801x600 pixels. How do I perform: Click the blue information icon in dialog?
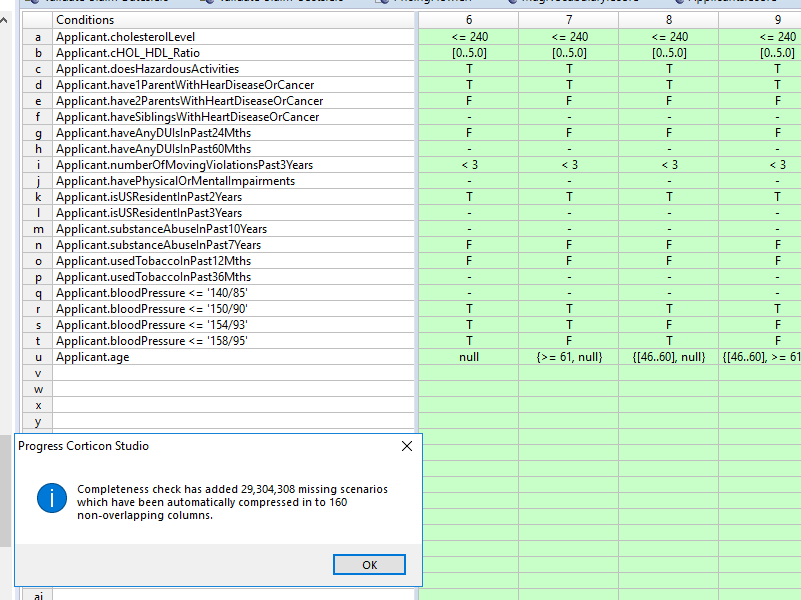tap(51, 498)
